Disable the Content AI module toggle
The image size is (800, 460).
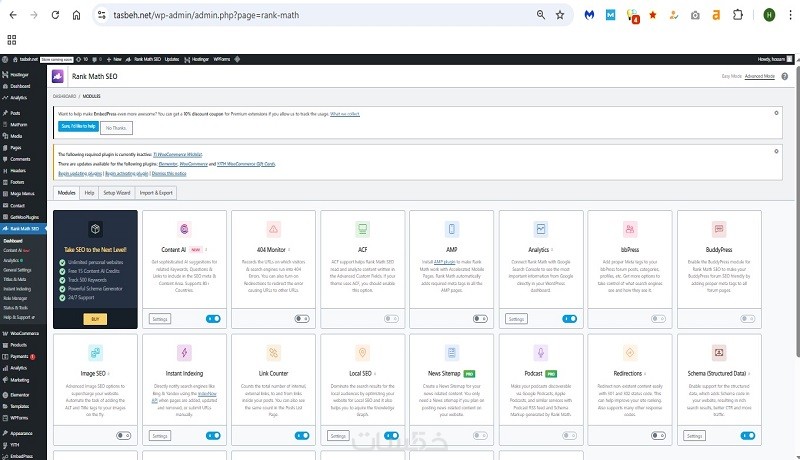point(213,319)
